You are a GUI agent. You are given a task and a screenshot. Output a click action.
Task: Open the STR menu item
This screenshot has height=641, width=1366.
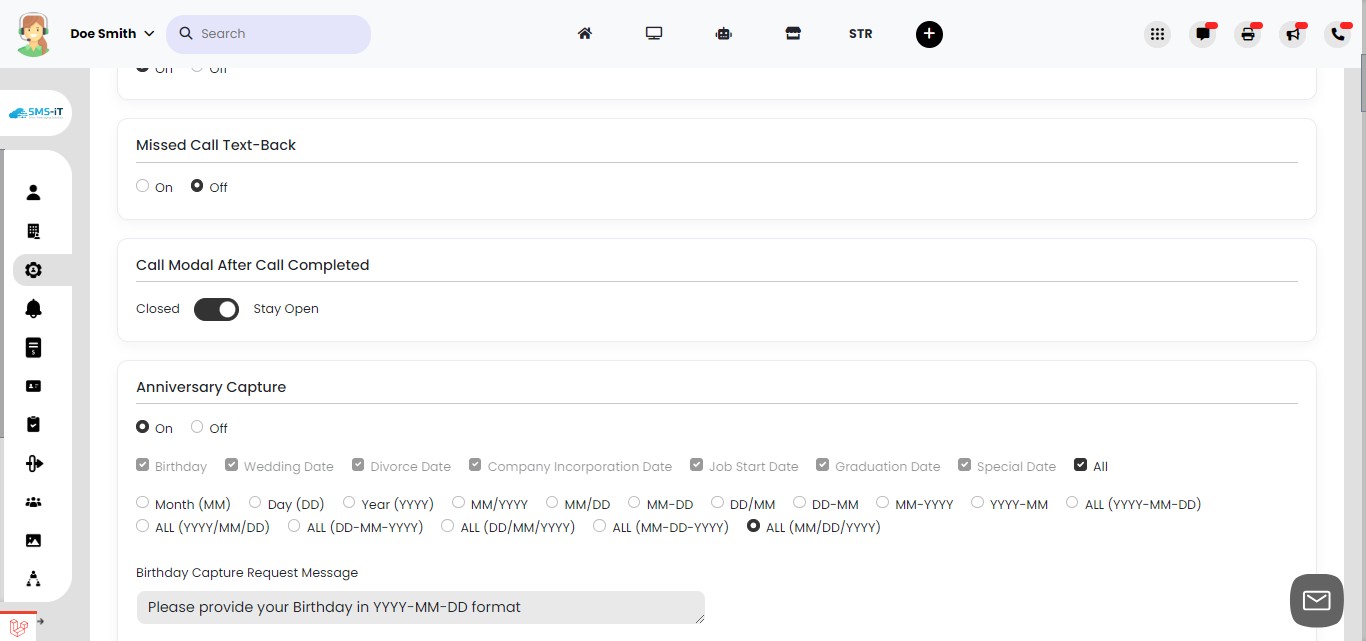[860, 33]
